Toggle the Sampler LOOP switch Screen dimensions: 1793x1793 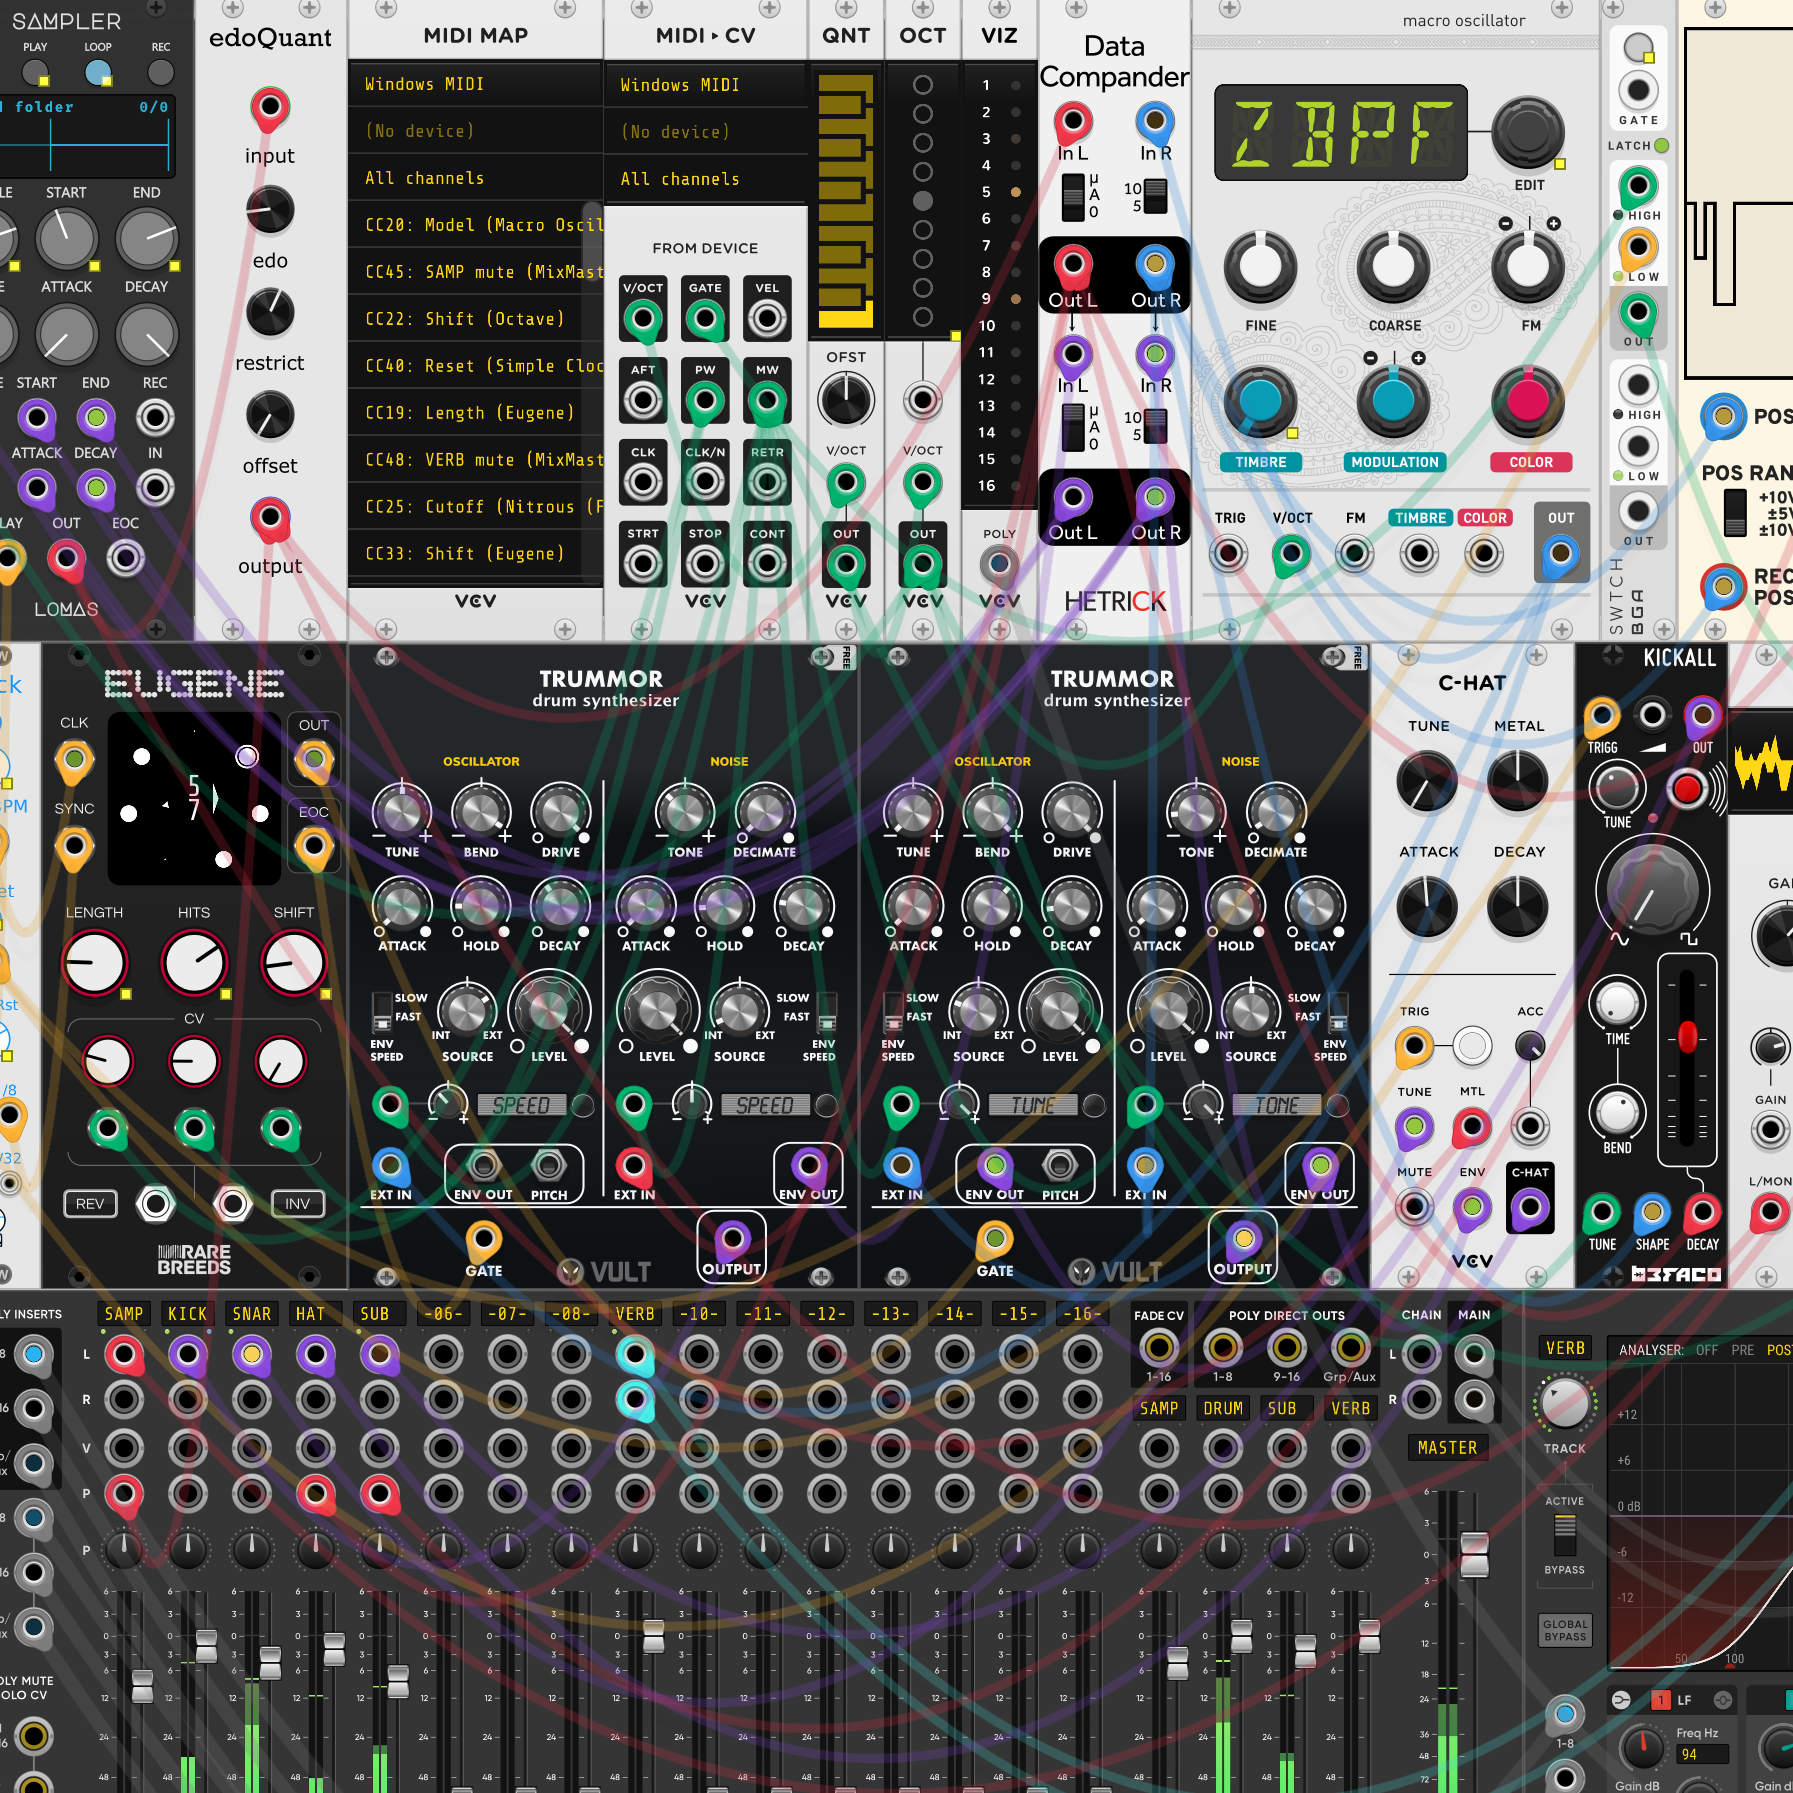(x=98, y=72)
